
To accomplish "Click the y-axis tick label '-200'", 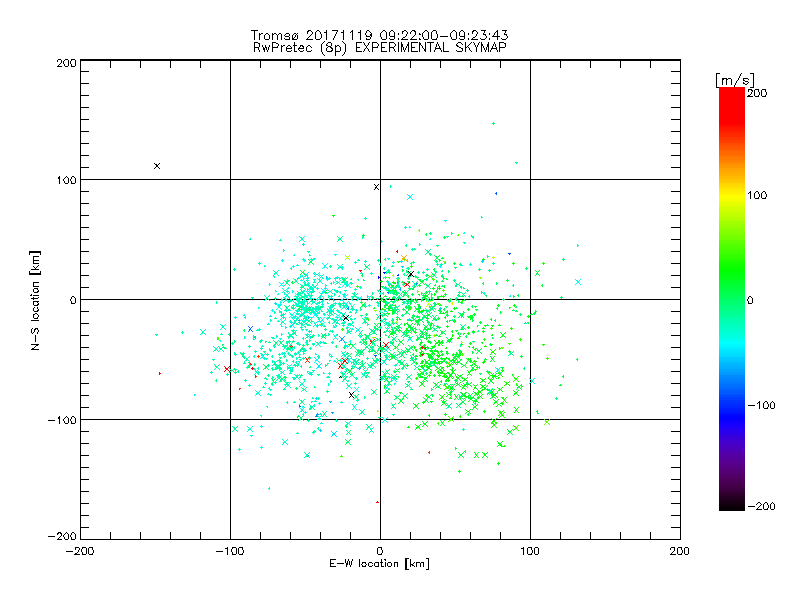I will coord(62,536).
